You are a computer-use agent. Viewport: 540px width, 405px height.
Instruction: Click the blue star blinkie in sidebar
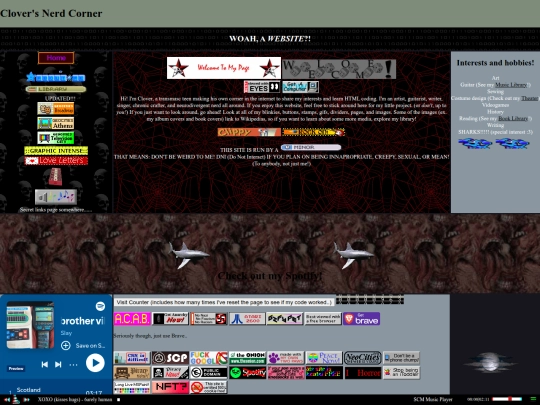[55, 77]
